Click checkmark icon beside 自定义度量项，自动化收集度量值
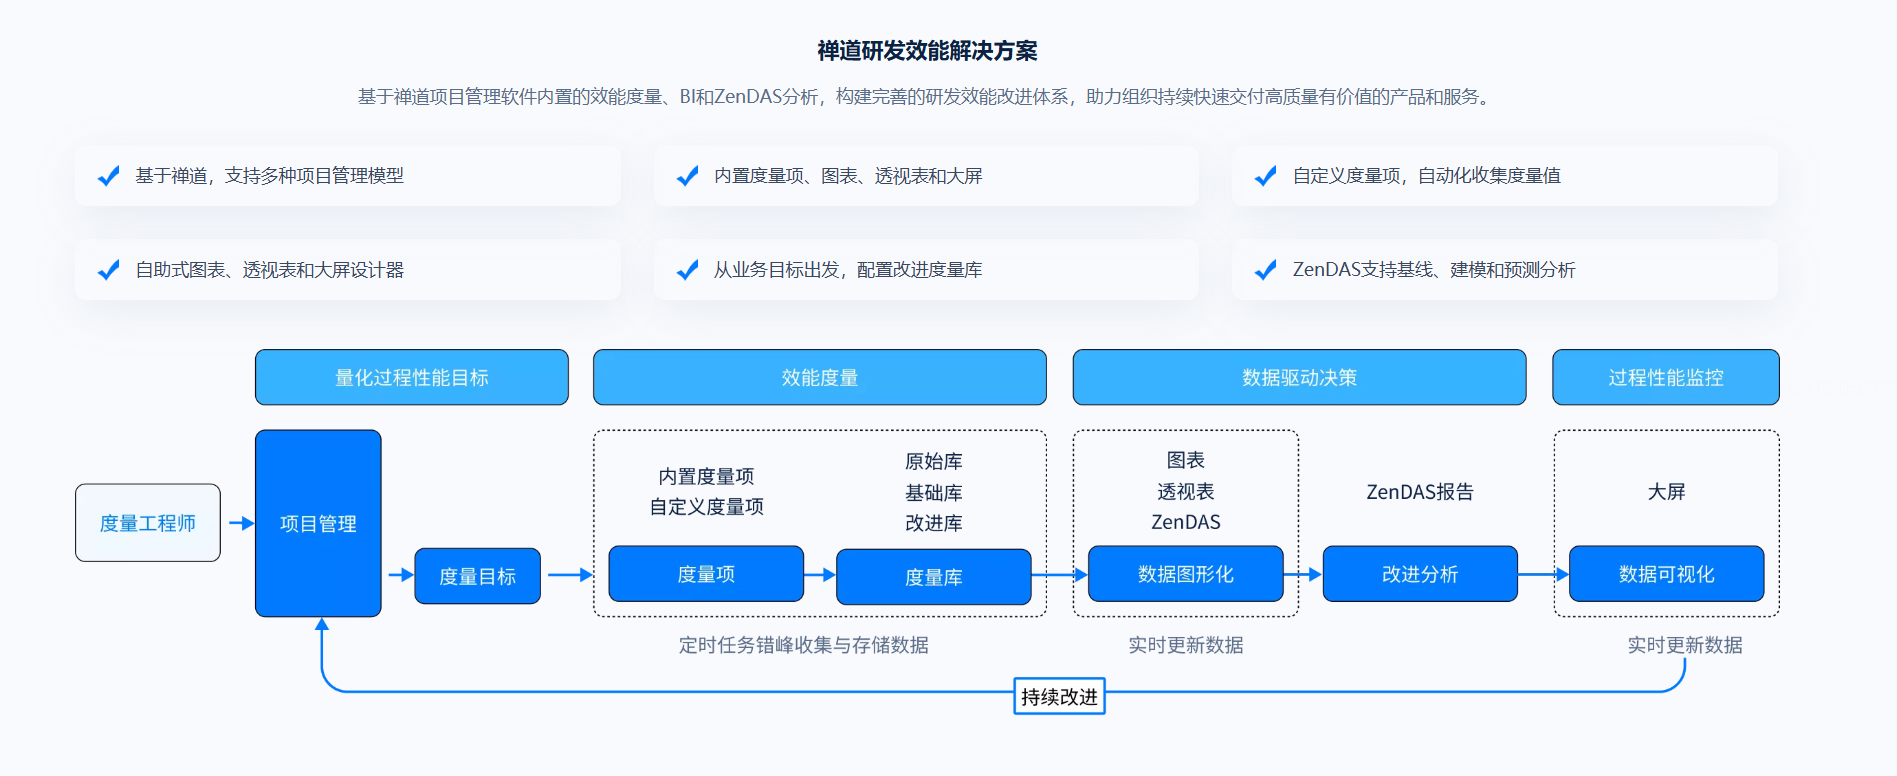Image resolution: width=1897 pixels, height=776 pixels. (x=1266, y=176)
